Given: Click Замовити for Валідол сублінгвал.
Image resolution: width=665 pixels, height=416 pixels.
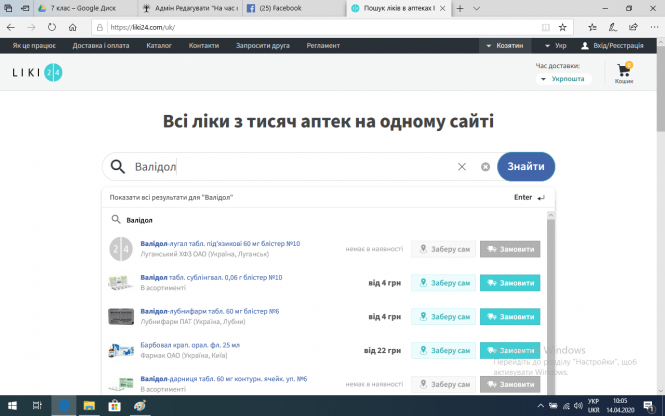Looking at the screenshot, I should pos(510,283).
